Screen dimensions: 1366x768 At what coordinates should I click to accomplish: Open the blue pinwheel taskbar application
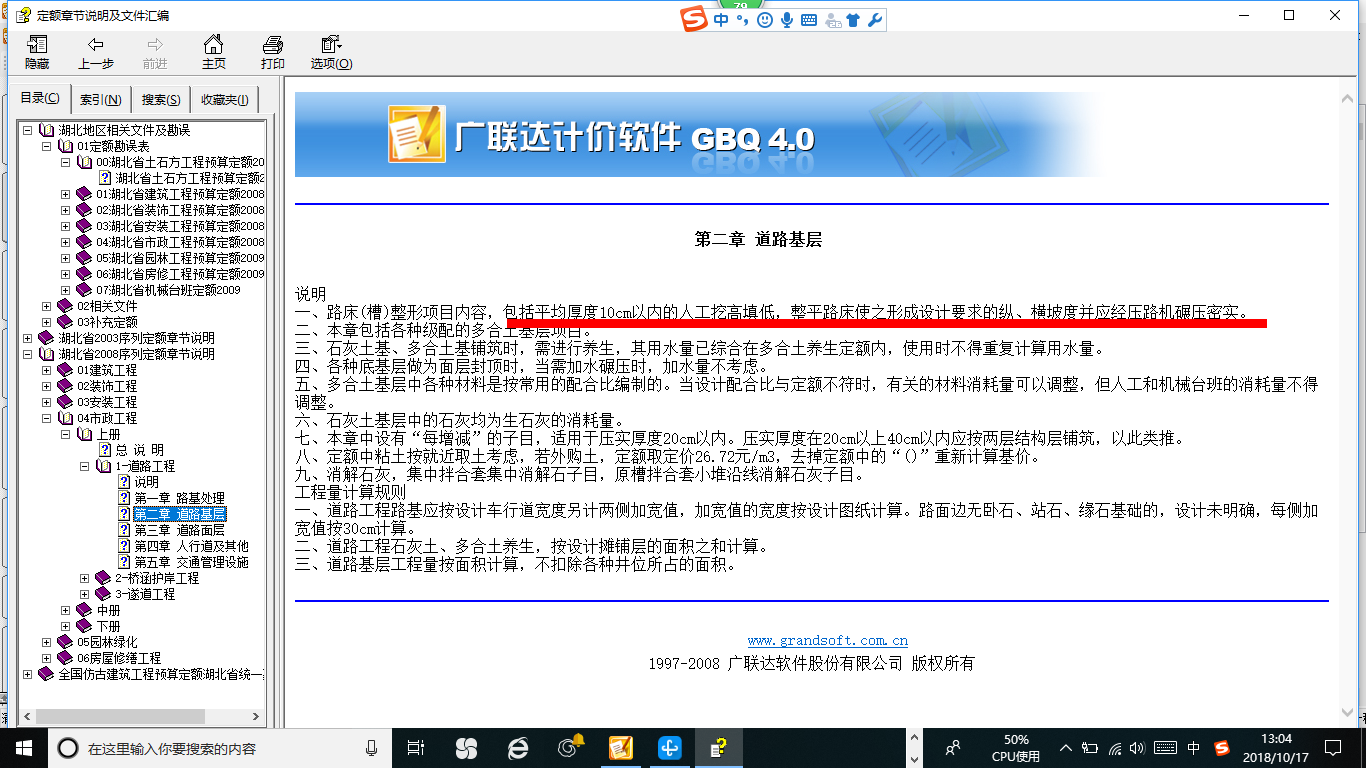pos(670,747)
